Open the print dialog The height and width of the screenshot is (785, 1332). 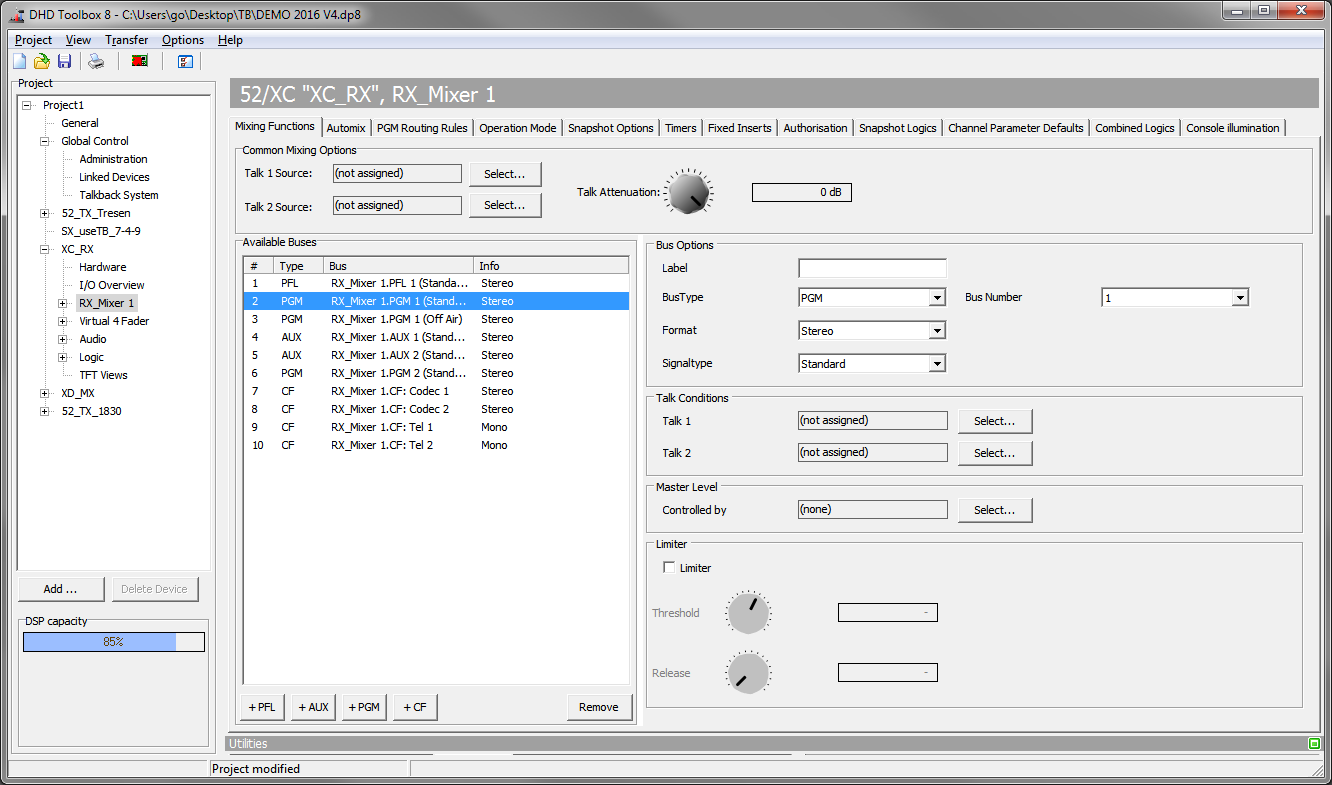coord(95,61)
